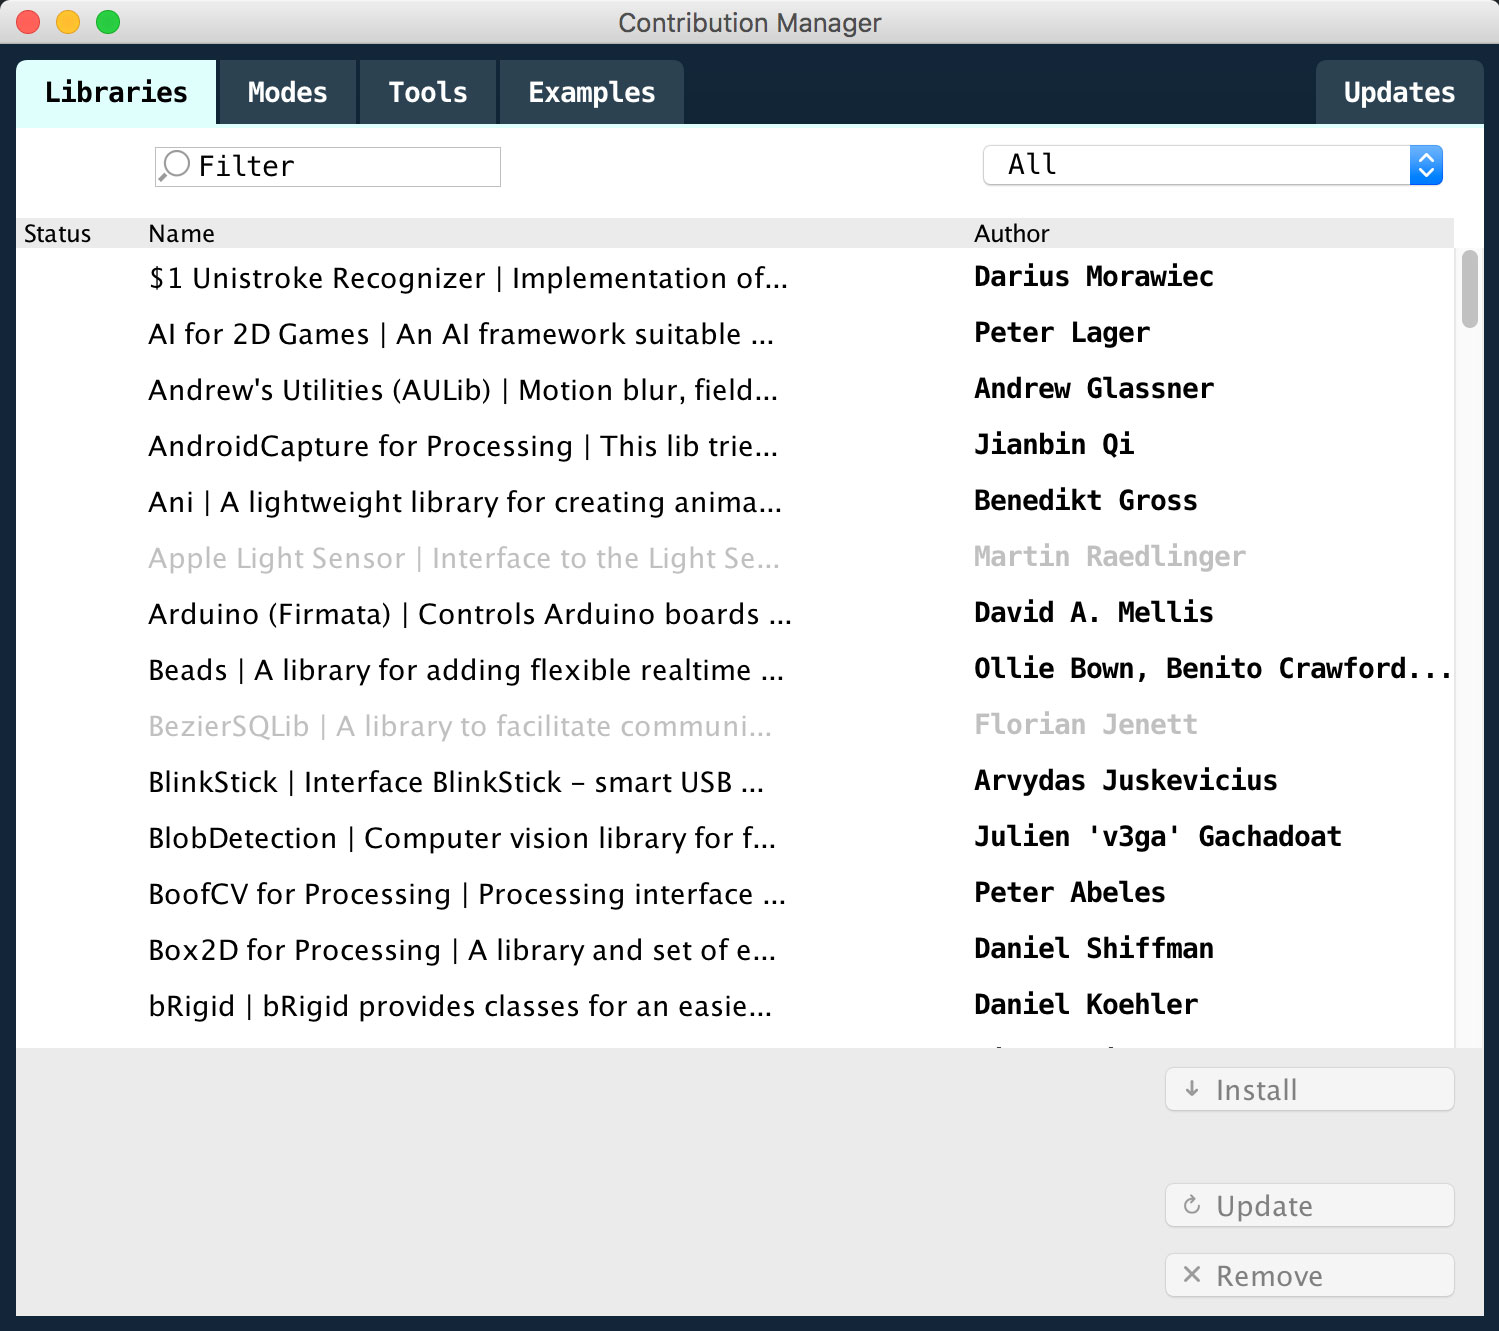Select the Libraries tab
The image size is (1499, 1331).
(x=116, y=92)
